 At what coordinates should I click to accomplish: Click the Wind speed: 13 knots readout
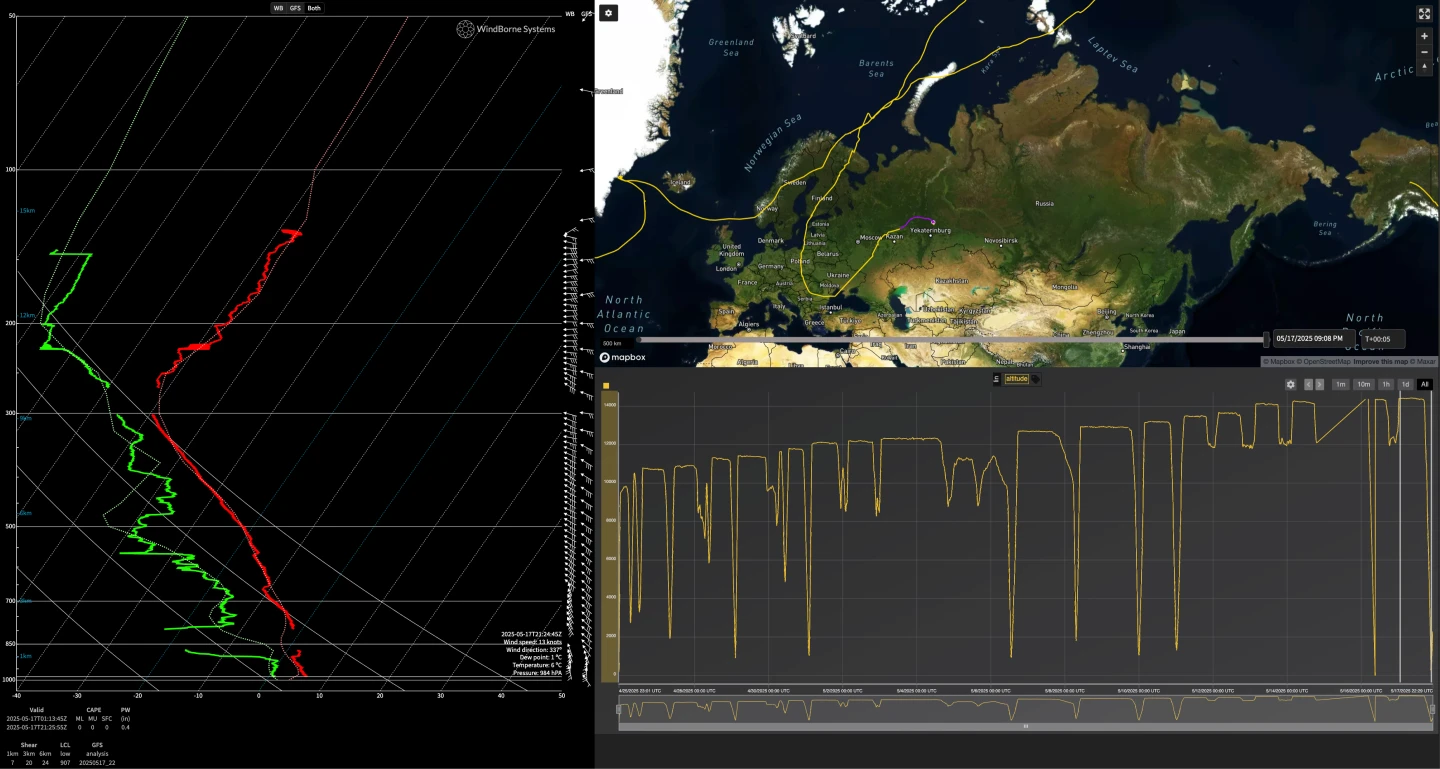(x=531, y=641)
